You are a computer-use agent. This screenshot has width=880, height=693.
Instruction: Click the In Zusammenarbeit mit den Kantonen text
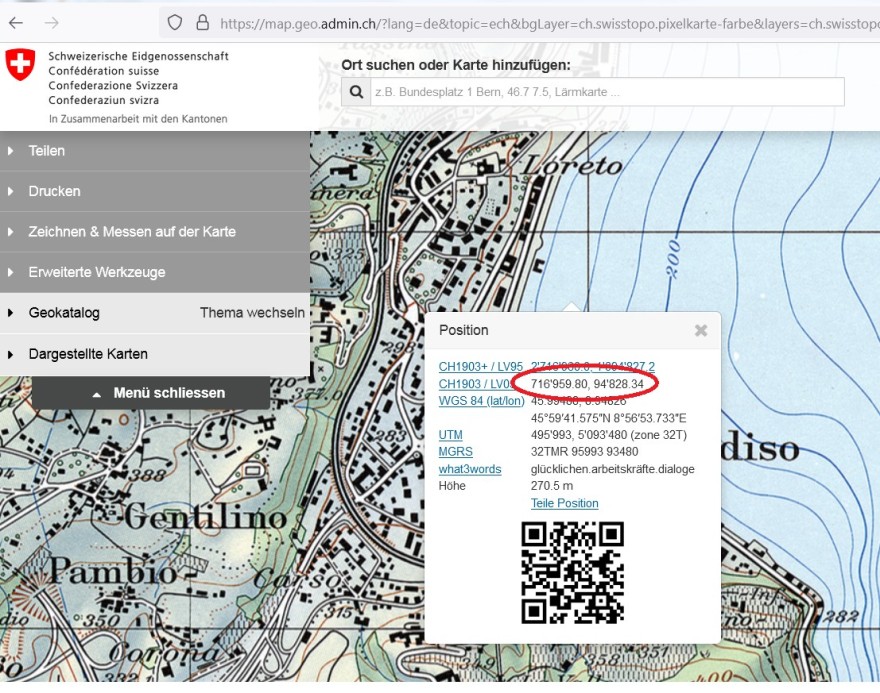pos(138,119)
